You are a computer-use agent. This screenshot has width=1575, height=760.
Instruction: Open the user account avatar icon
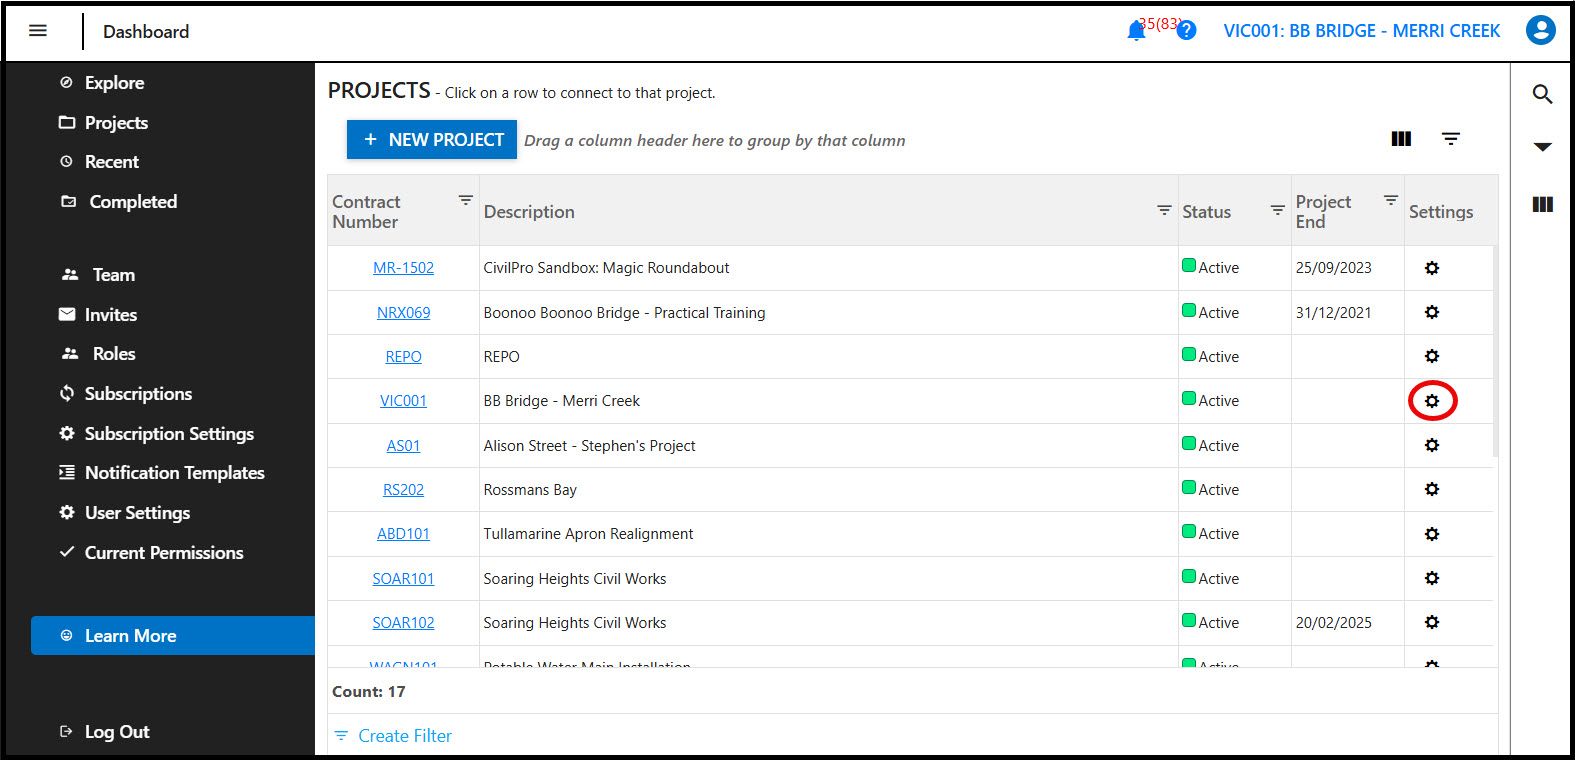pyautogui.click(x=1540, y=30)
